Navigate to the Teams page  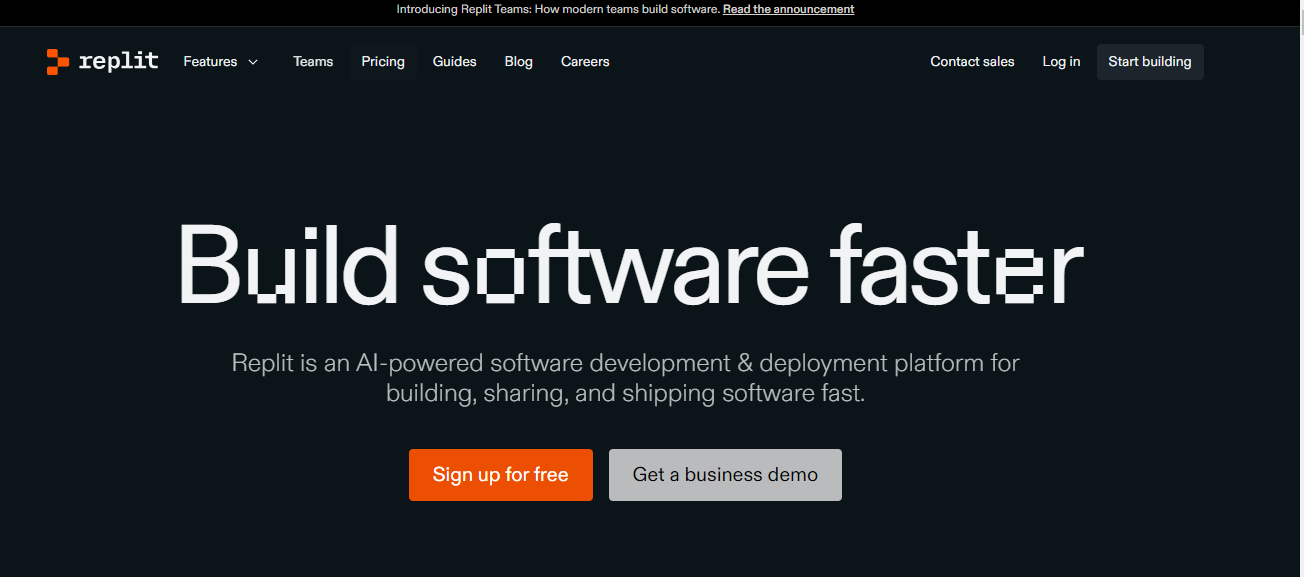pos(313,61)
